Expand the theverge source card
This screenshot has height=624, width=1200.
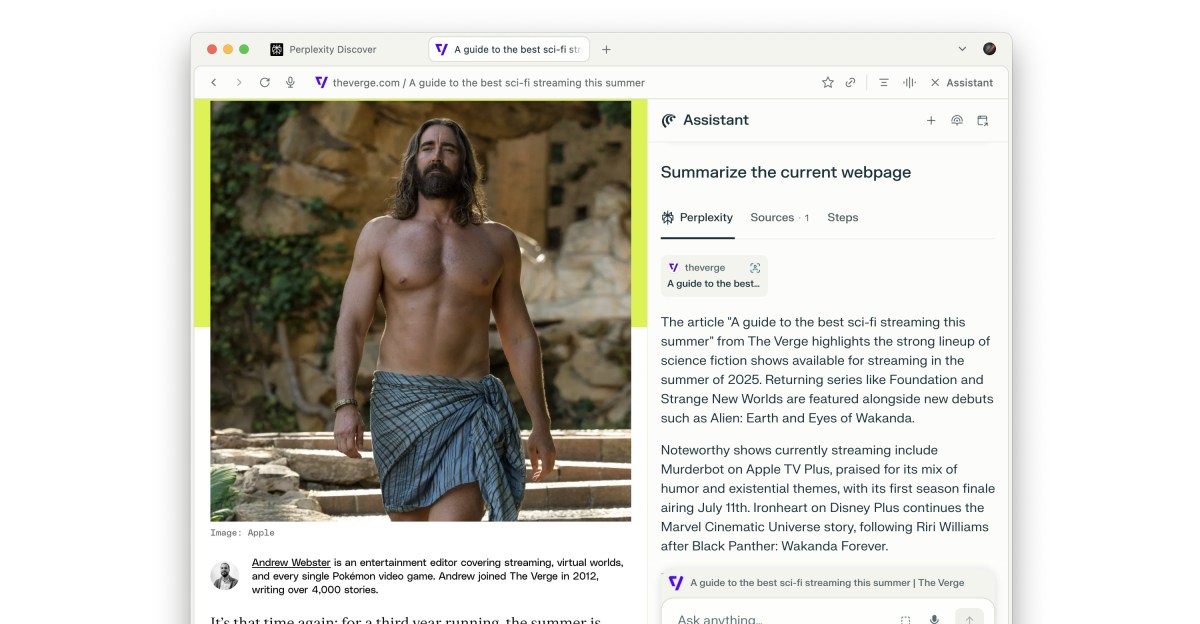tap(755, 268)
